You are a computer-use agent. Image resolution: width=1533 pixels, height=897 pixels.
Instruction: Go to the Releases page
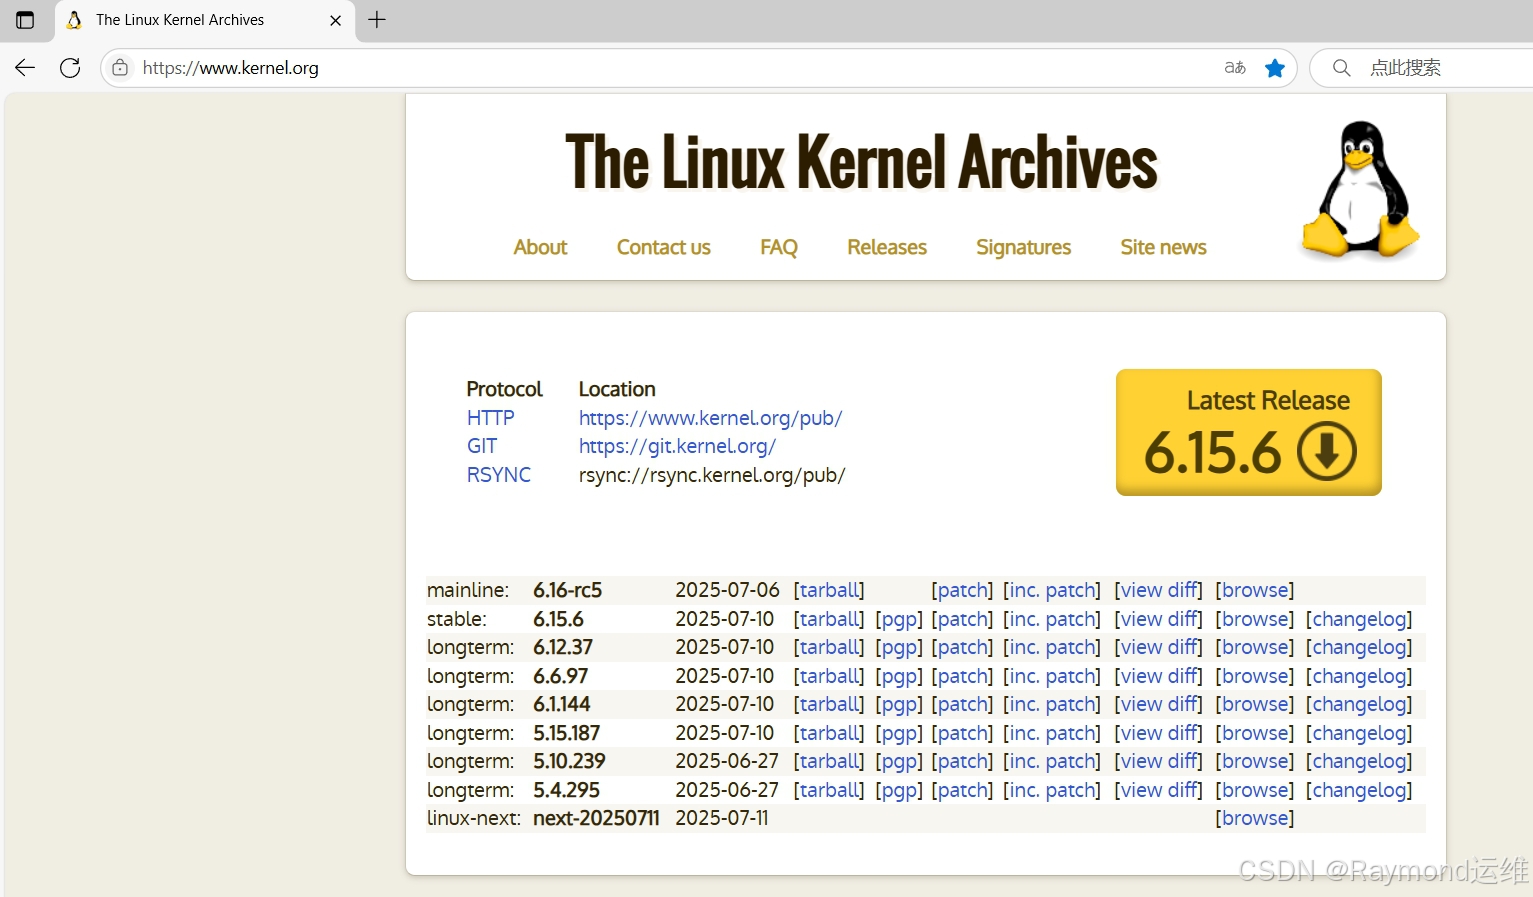pos(887,247)
